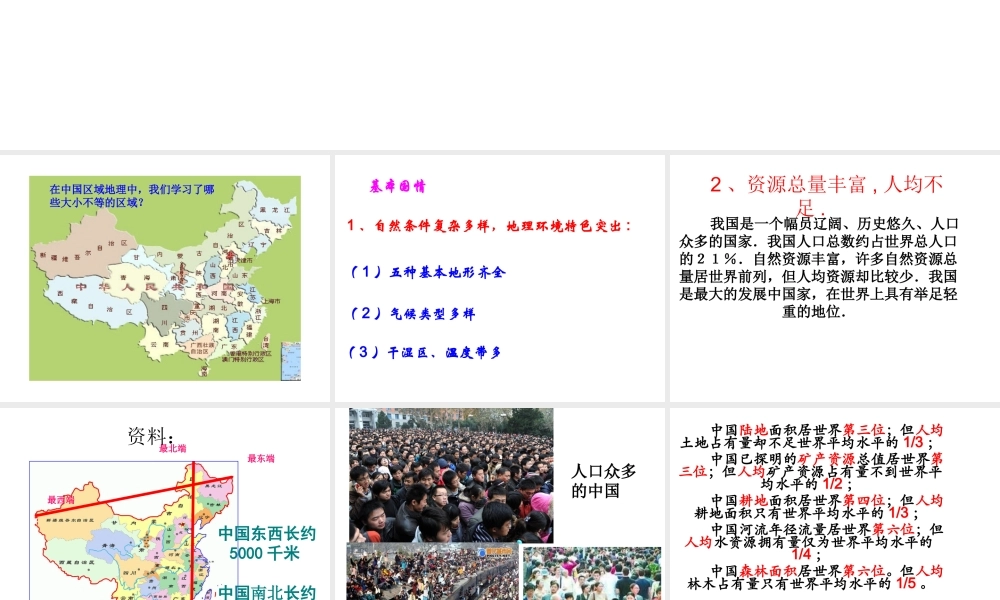Click the label 最西端
The image size is (1000, 600).
click(x=61, y=500)
